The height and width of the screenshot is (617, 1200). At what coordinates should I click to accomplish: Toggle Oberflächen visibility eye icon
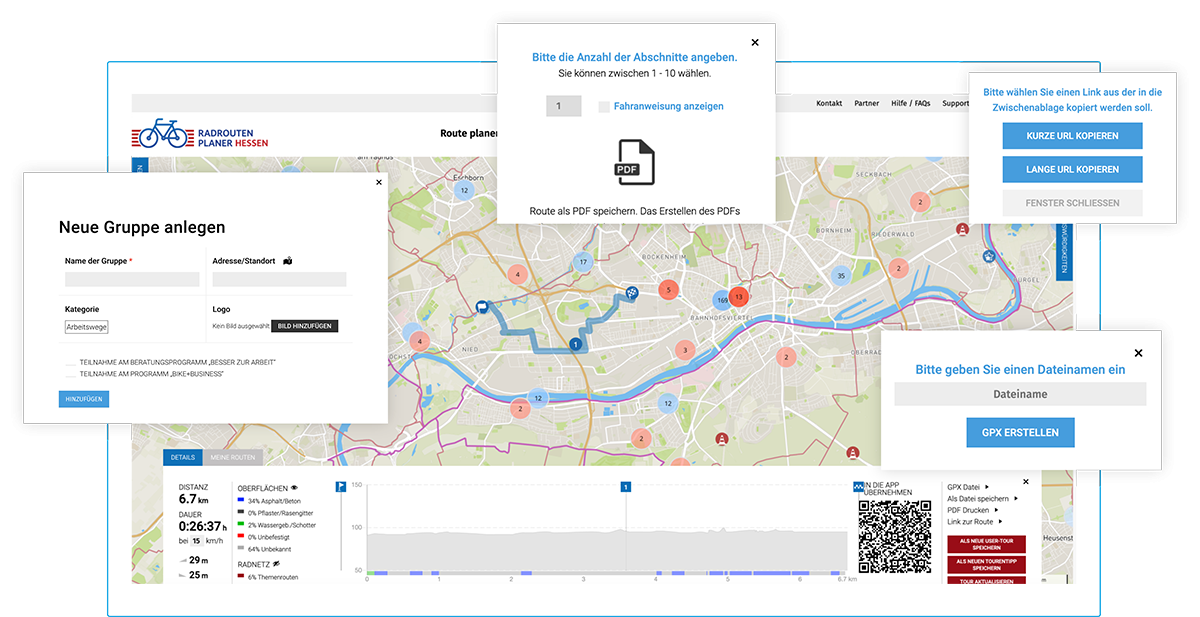pos(294,488)
